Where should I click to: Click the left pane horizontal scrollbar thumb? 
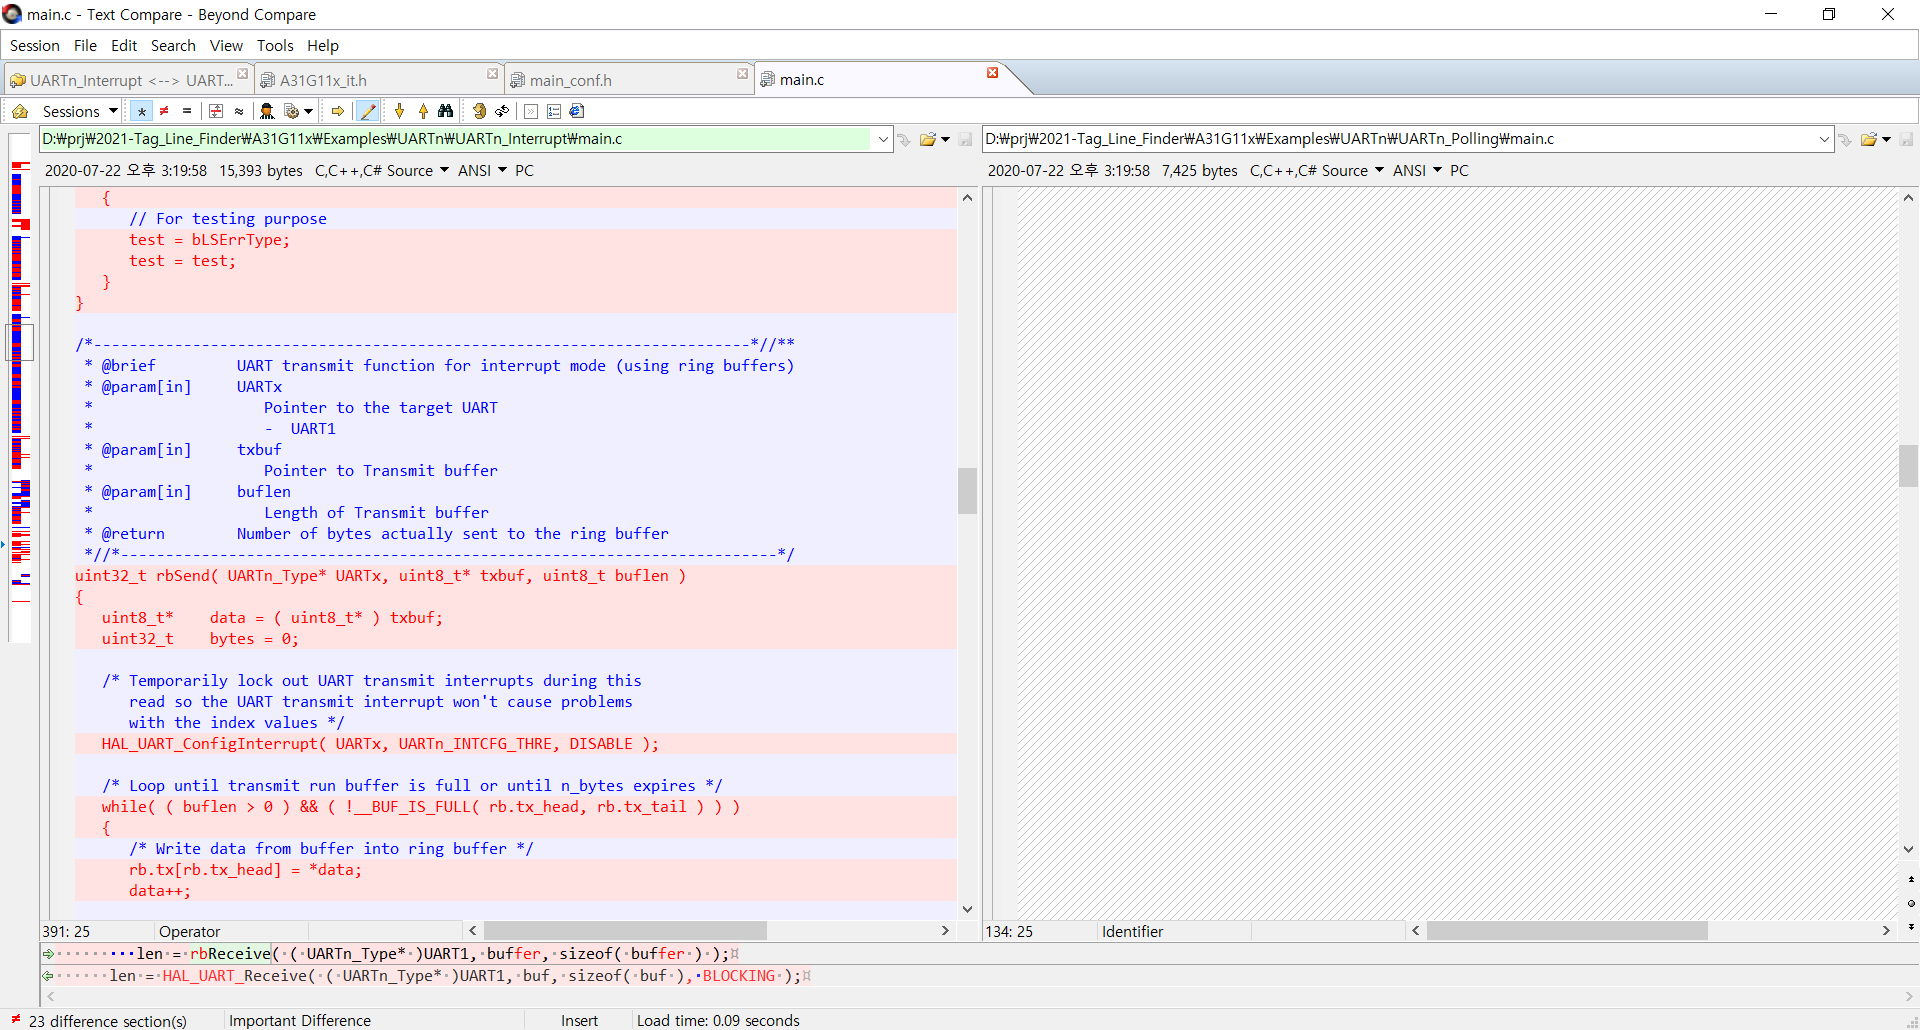tap(625, 930)
